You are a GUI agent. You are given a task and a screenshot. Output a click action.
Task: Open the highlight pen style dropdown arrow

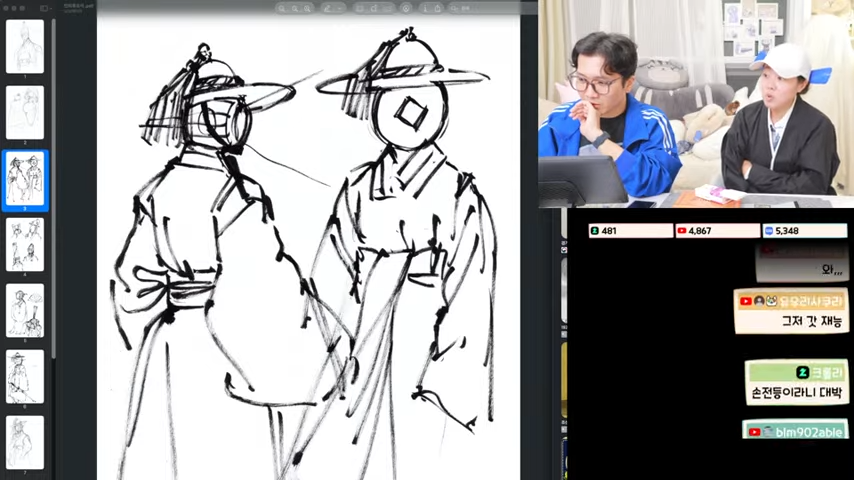pyautogui.click(x=339, y=8)
